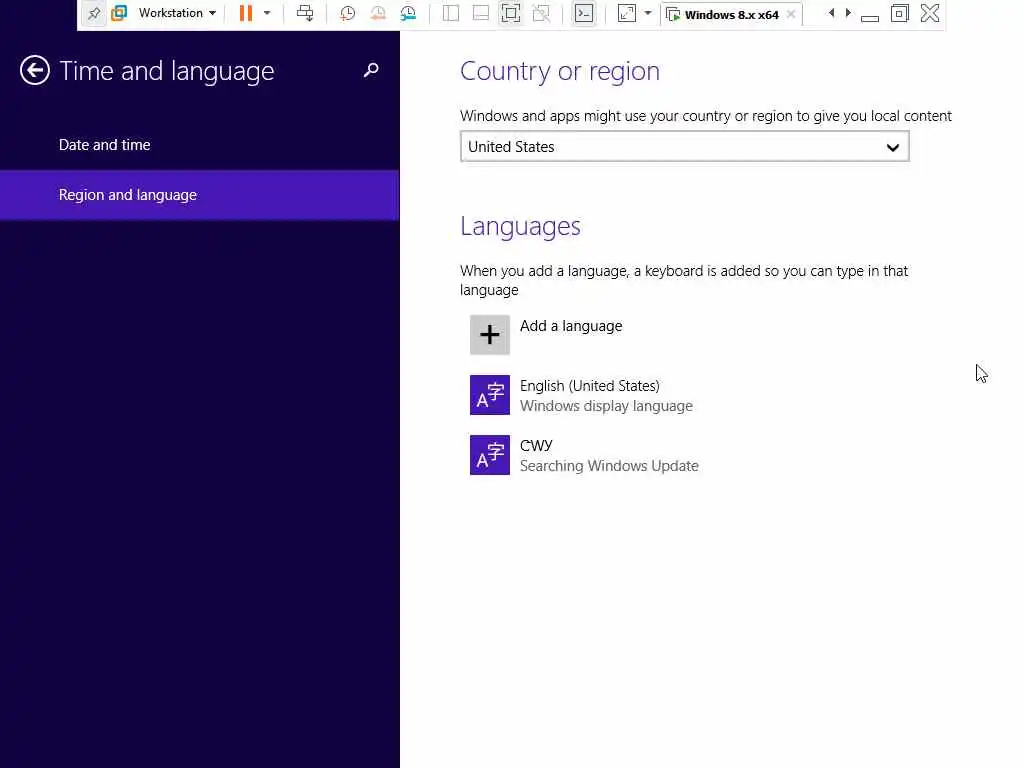
Task: Go to next tab with right arrow
Action: [x=848, y=13]
